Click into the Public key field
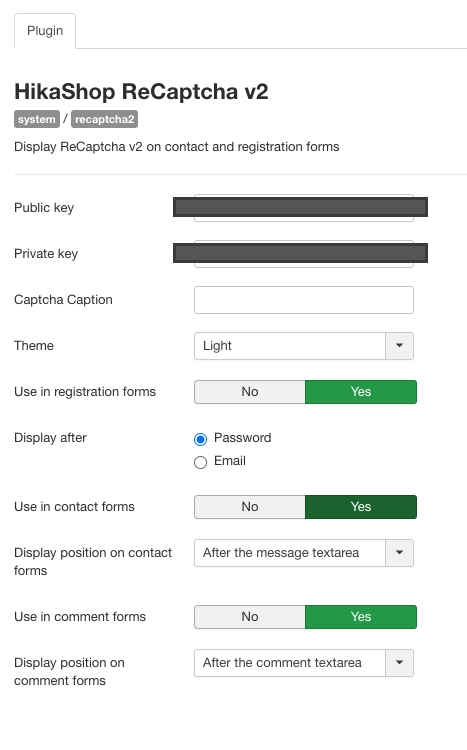The height and width of the screenshot is (750, 467). coord(304,208)
